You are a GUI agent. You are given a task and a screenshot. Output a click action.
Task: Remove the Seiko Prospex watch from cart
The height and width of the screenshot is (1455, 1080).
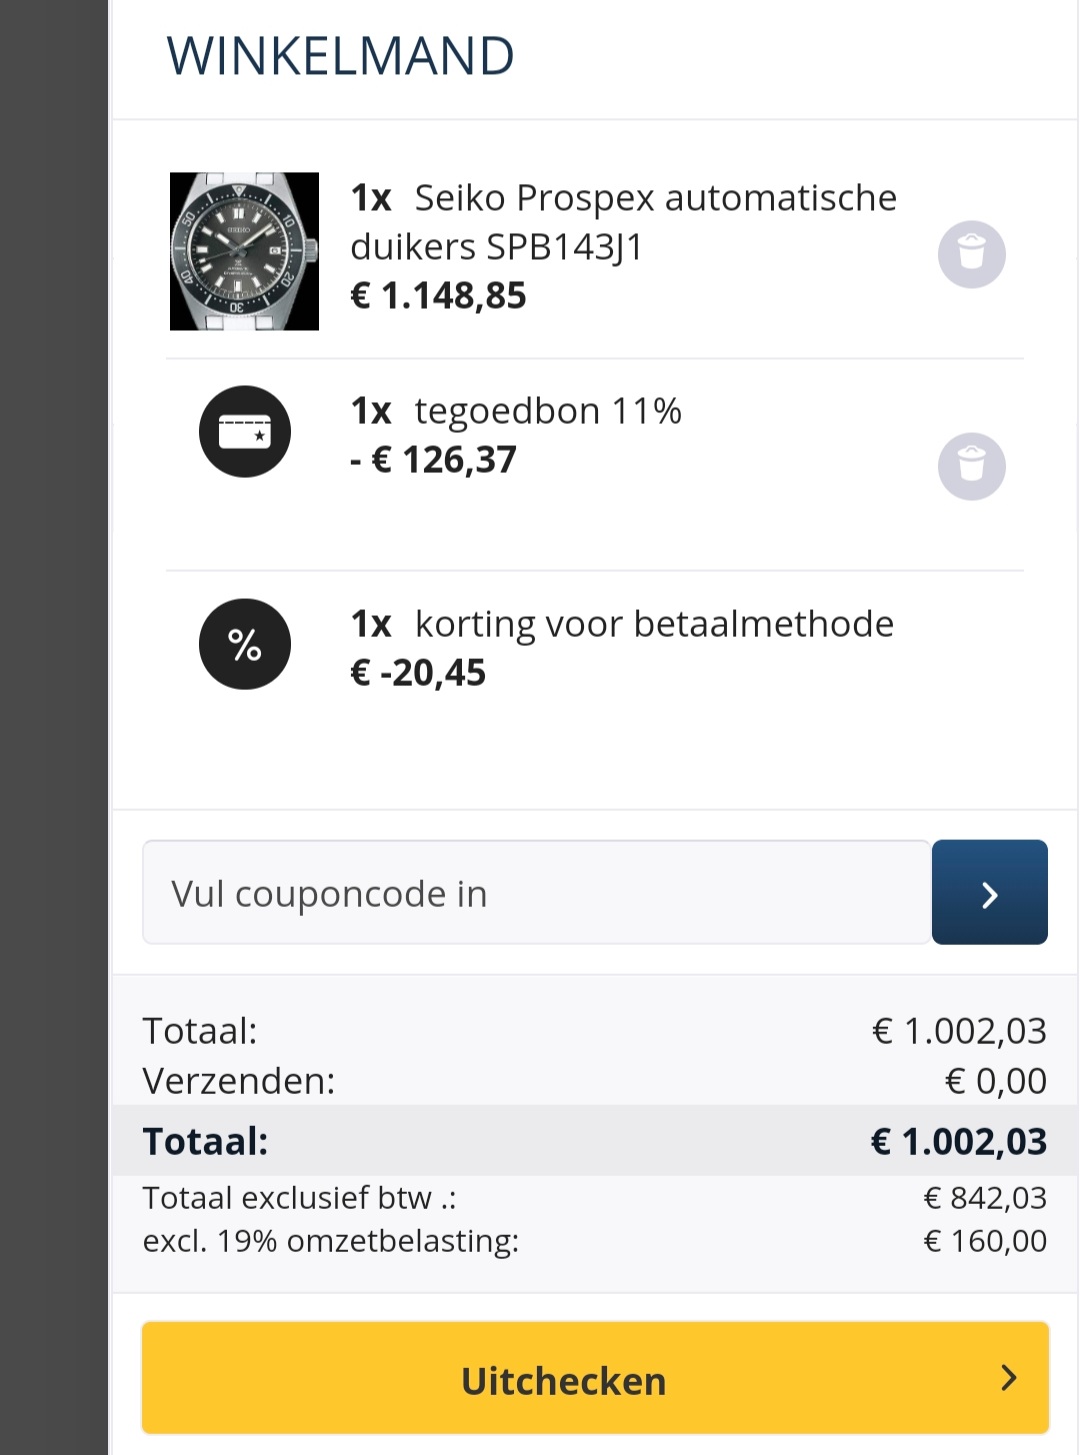click(971, 254)
